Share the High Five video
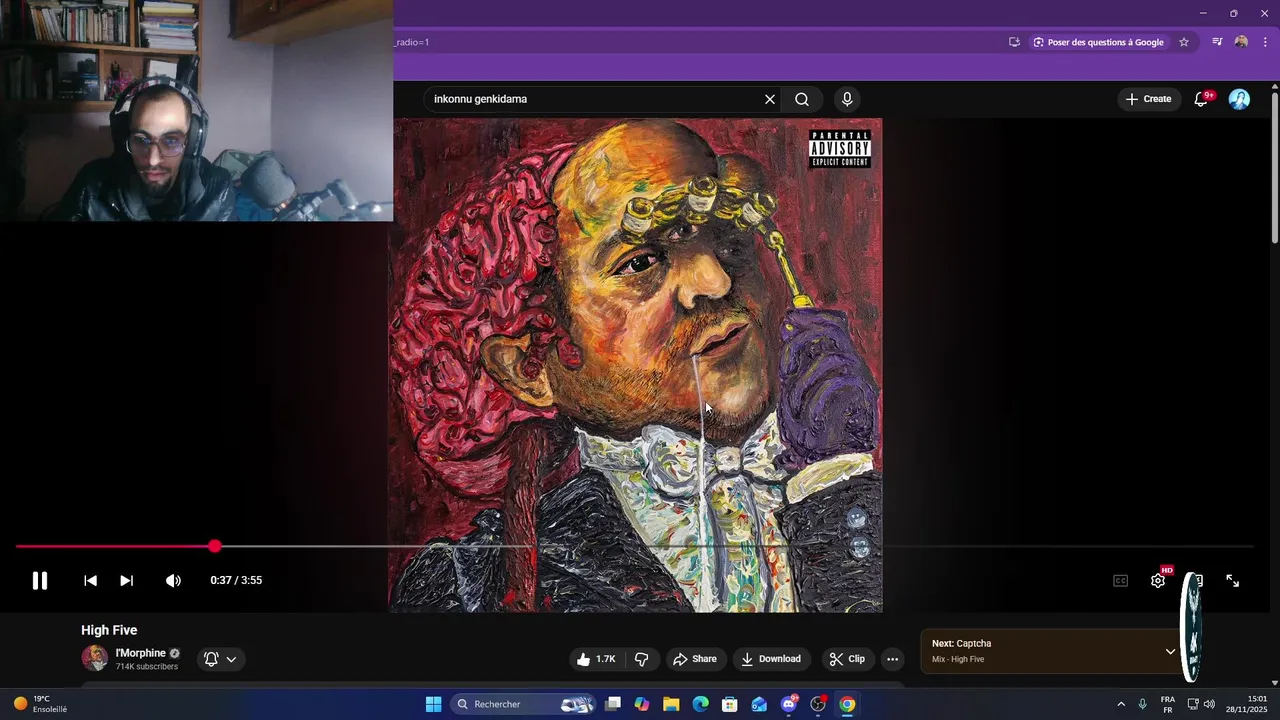 695,659
